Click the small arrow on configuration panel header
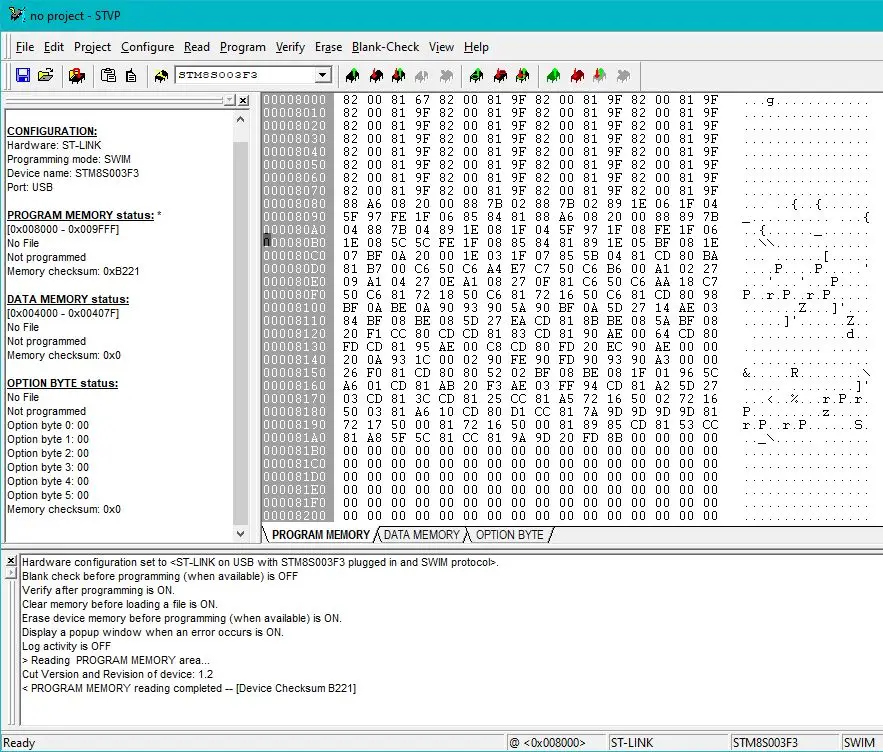Viewport: 883px width, 752px height. pyautogui.click(x=229, y=101)
